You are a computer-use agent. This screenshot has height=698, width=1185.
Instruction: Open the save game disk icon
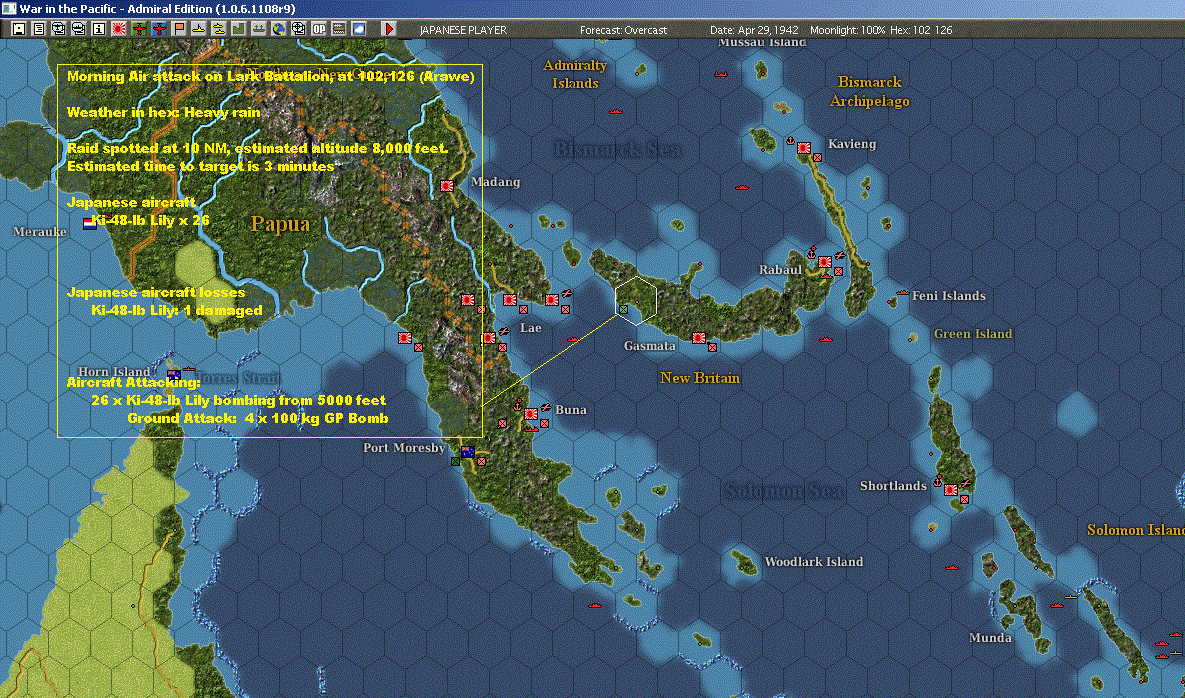(19, 29)
